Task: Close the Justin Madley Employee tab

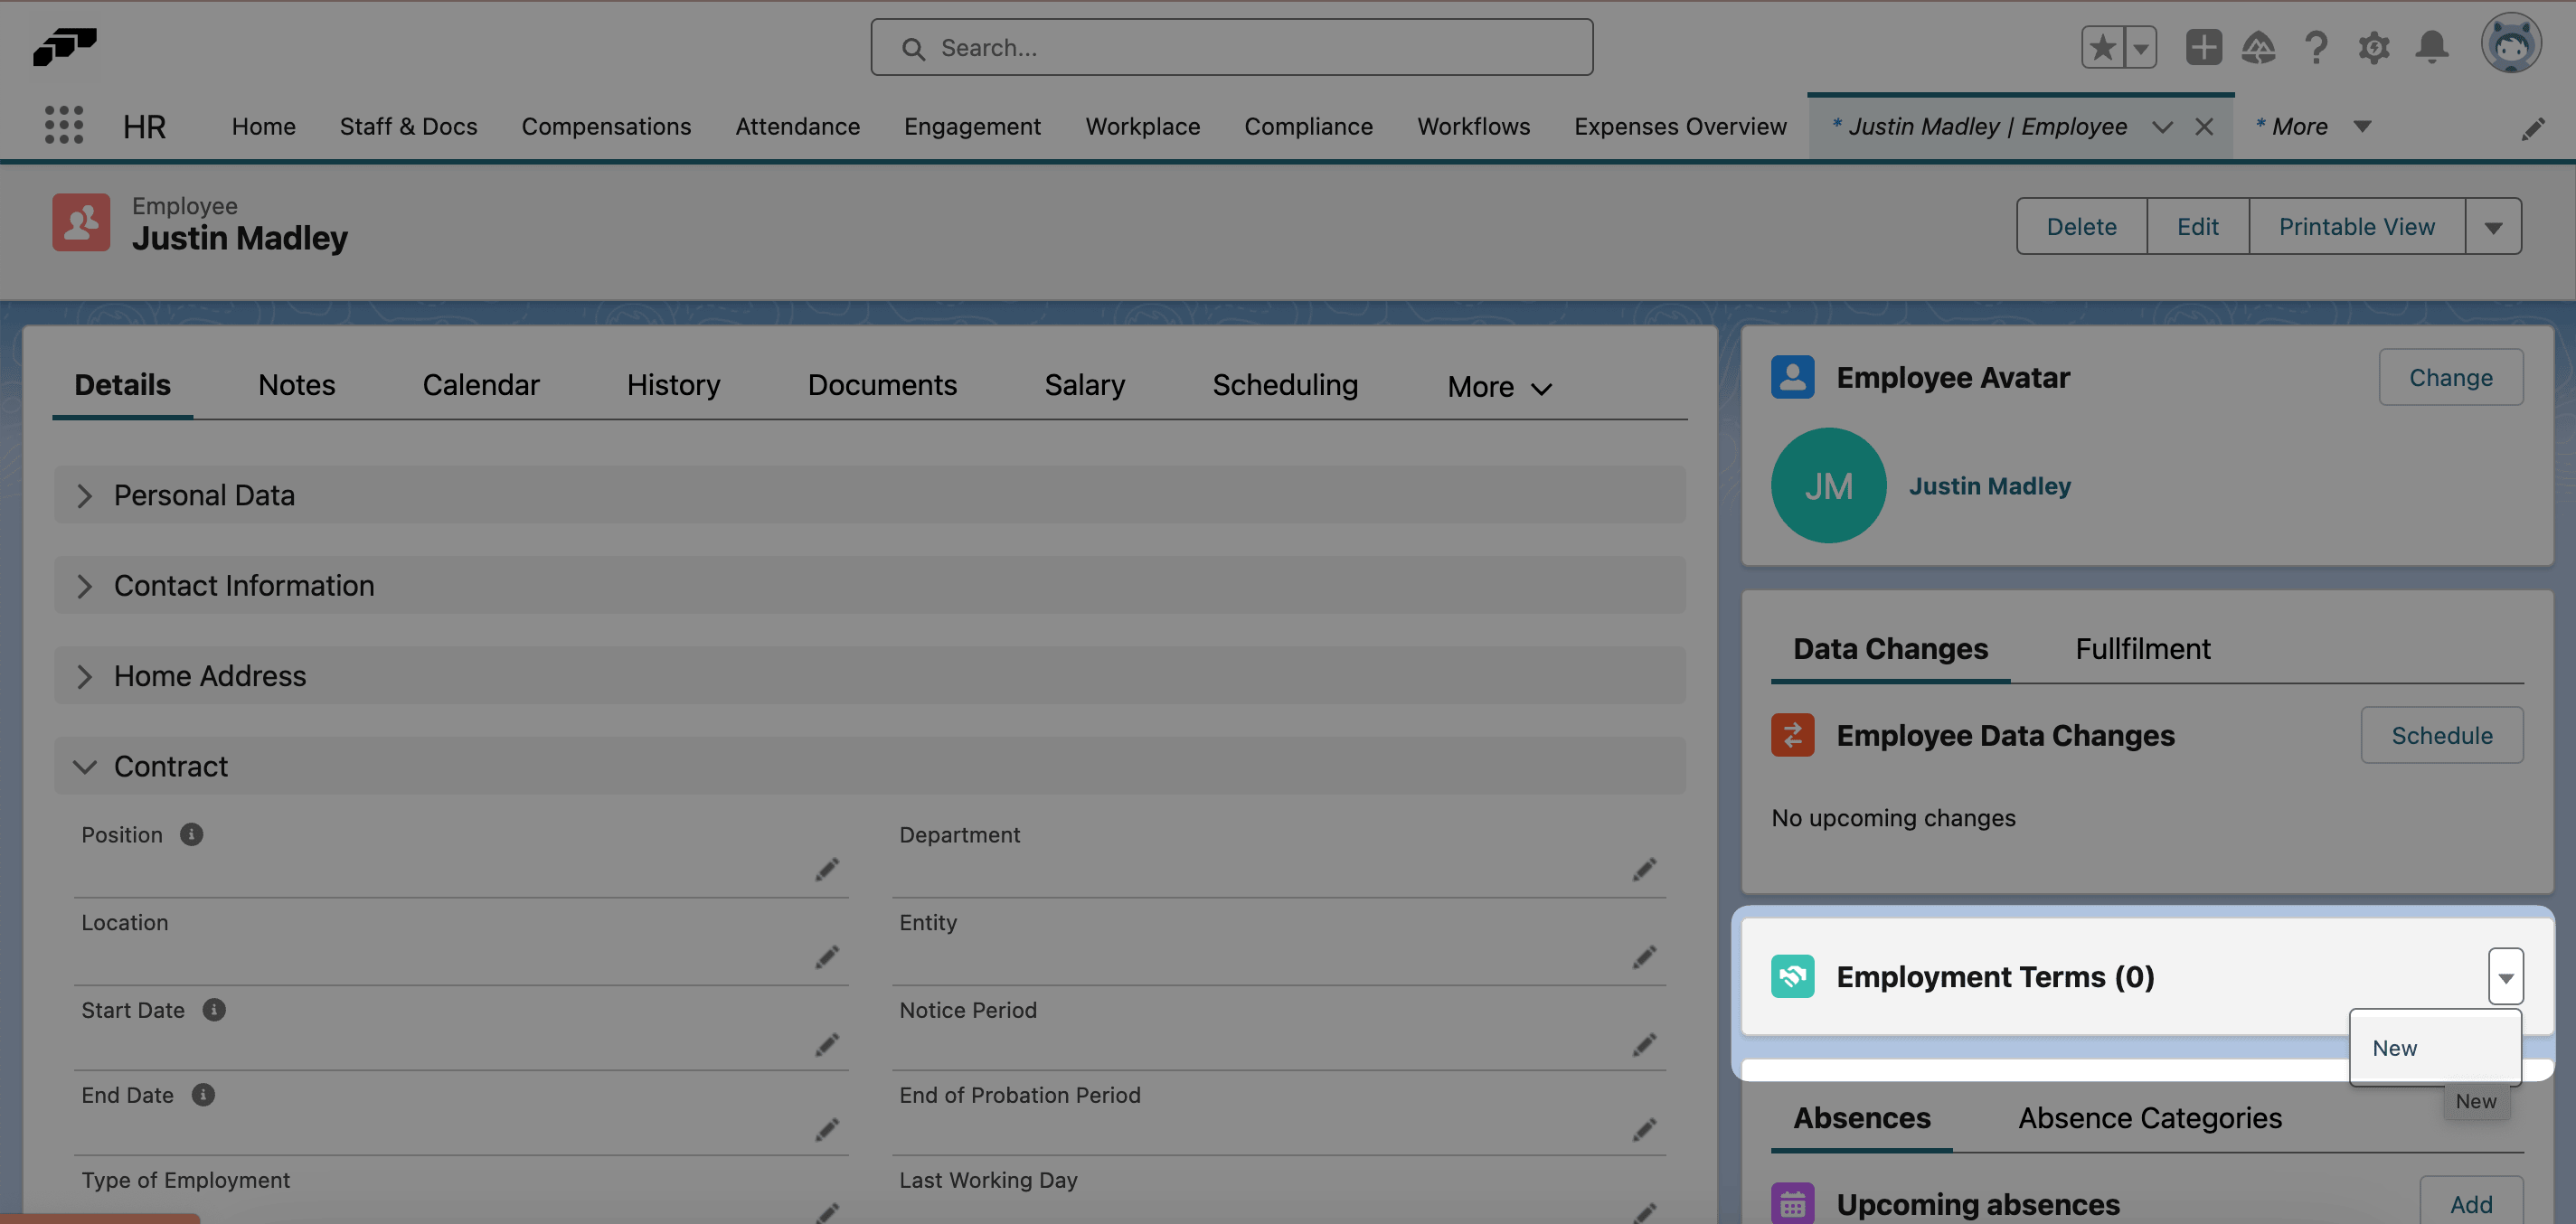Action: pos(2204,127)
